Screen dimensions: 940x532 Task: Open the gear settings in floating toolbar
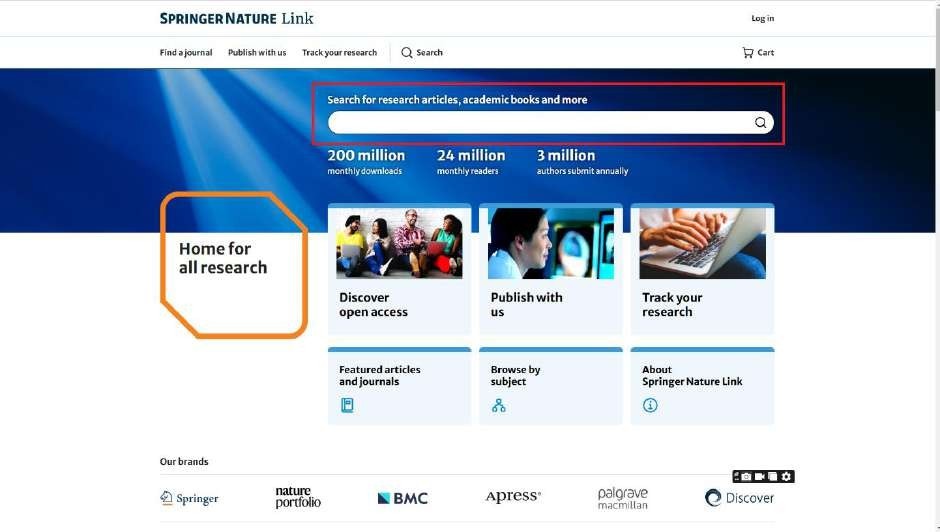click(786, 477)
